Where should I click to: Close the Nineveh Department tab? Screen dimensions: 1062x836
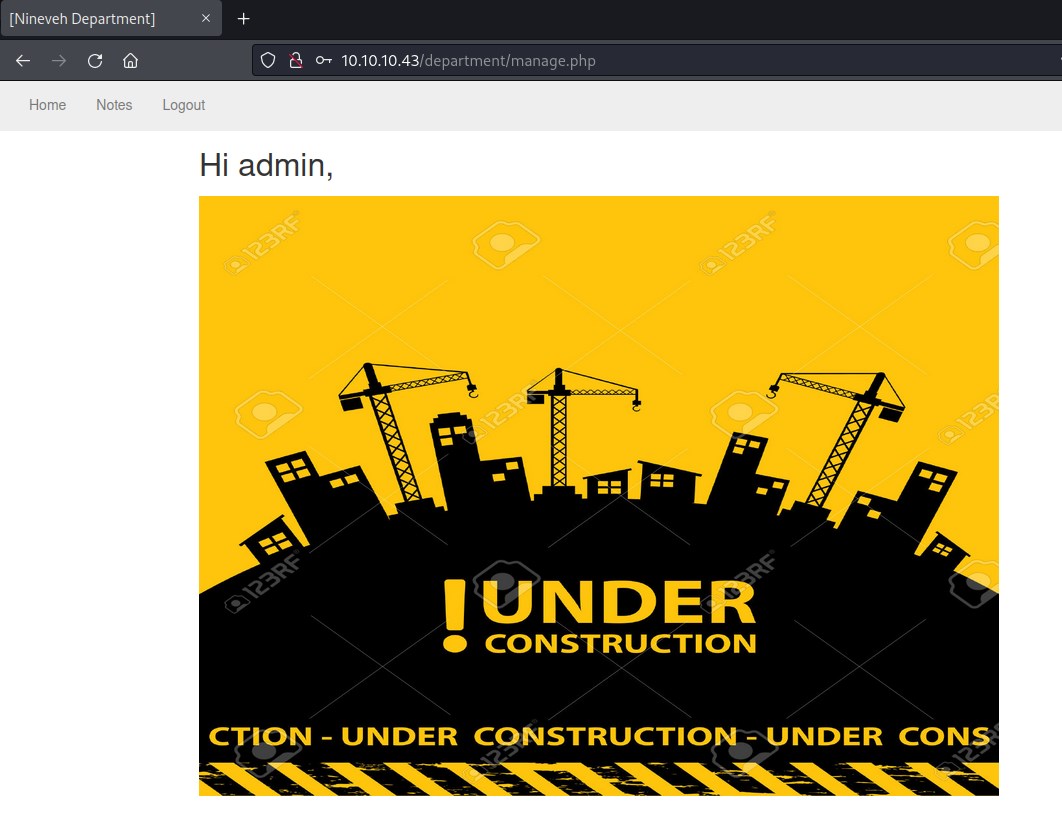point(206,19)
